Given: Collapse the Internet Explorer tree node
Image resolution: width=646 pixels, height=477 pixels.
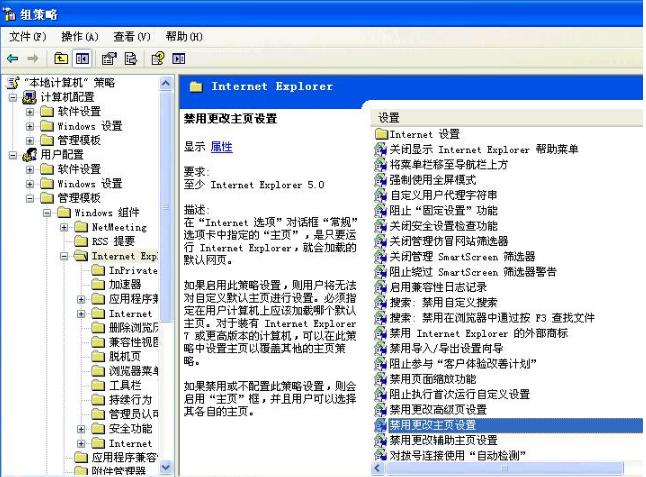Looking at the screenshot, I should (x=64, y=256).
